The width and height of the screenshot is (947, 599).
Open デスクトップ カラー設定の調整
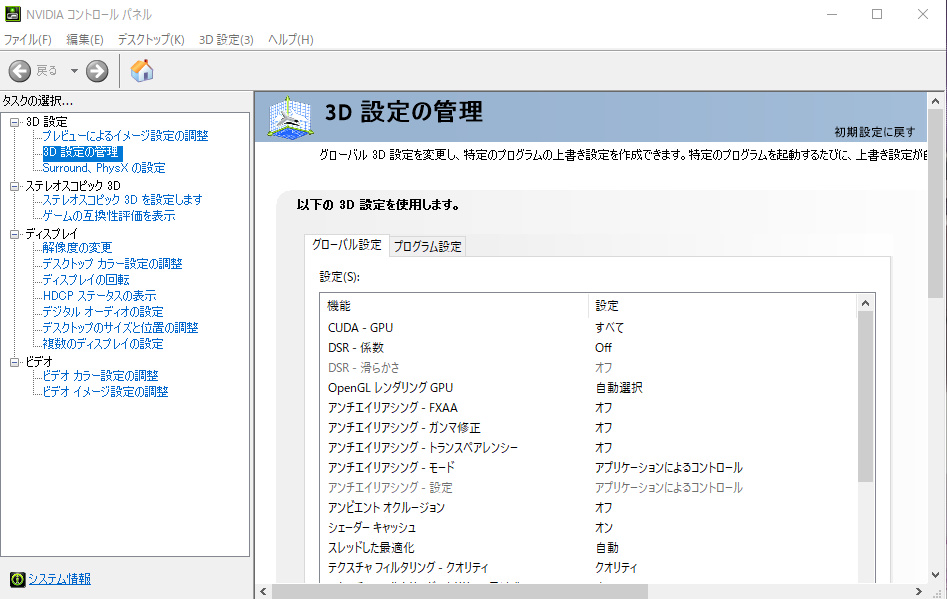tap(112, 264)
